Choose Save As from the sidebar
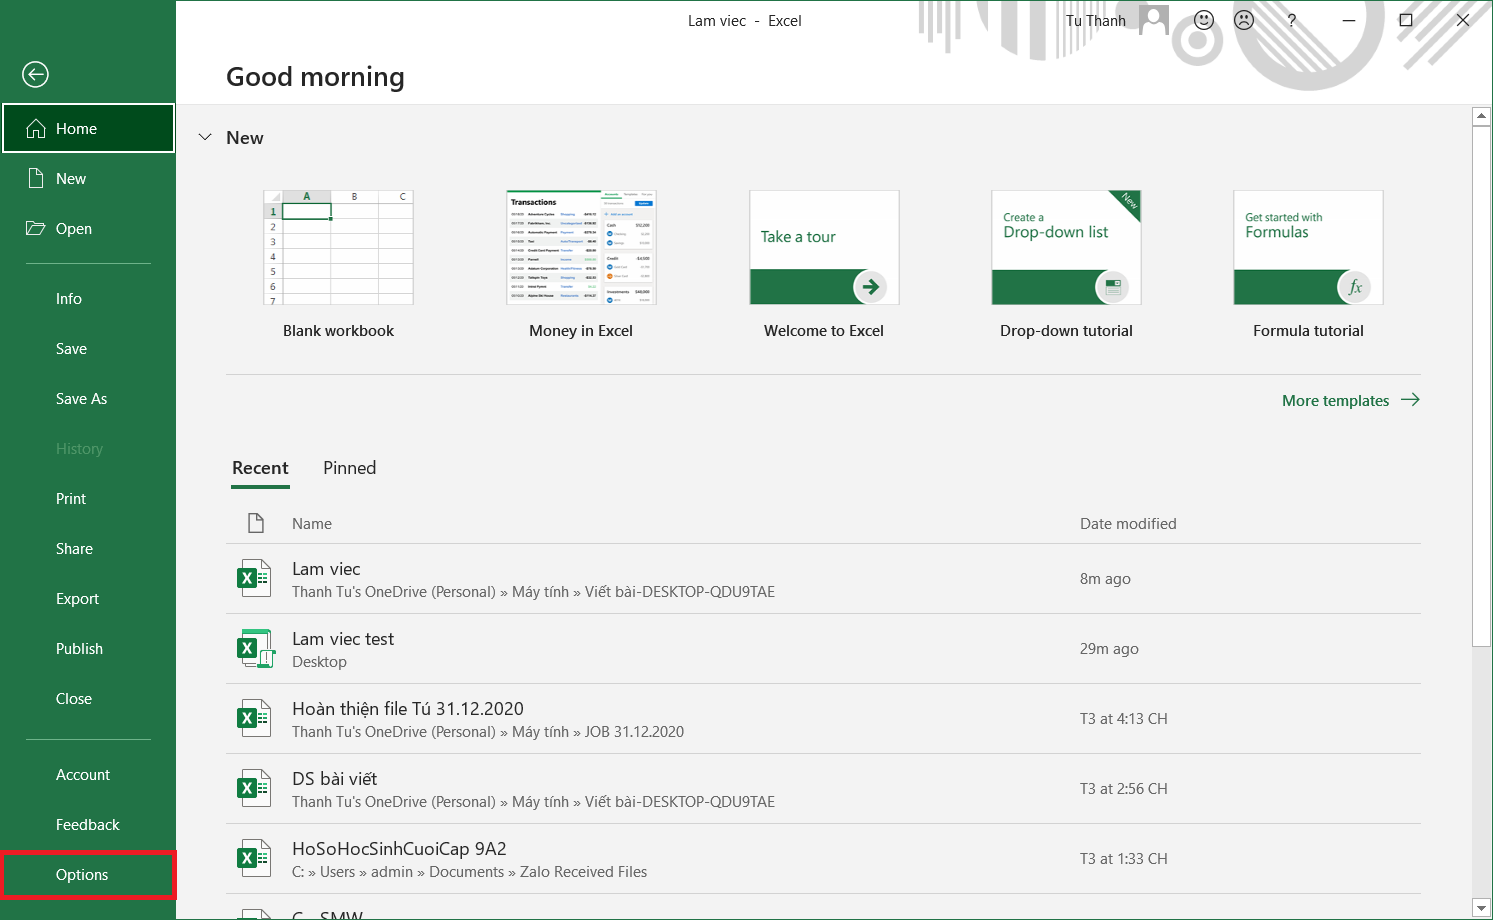The image size is (1493, 920). 81,399
